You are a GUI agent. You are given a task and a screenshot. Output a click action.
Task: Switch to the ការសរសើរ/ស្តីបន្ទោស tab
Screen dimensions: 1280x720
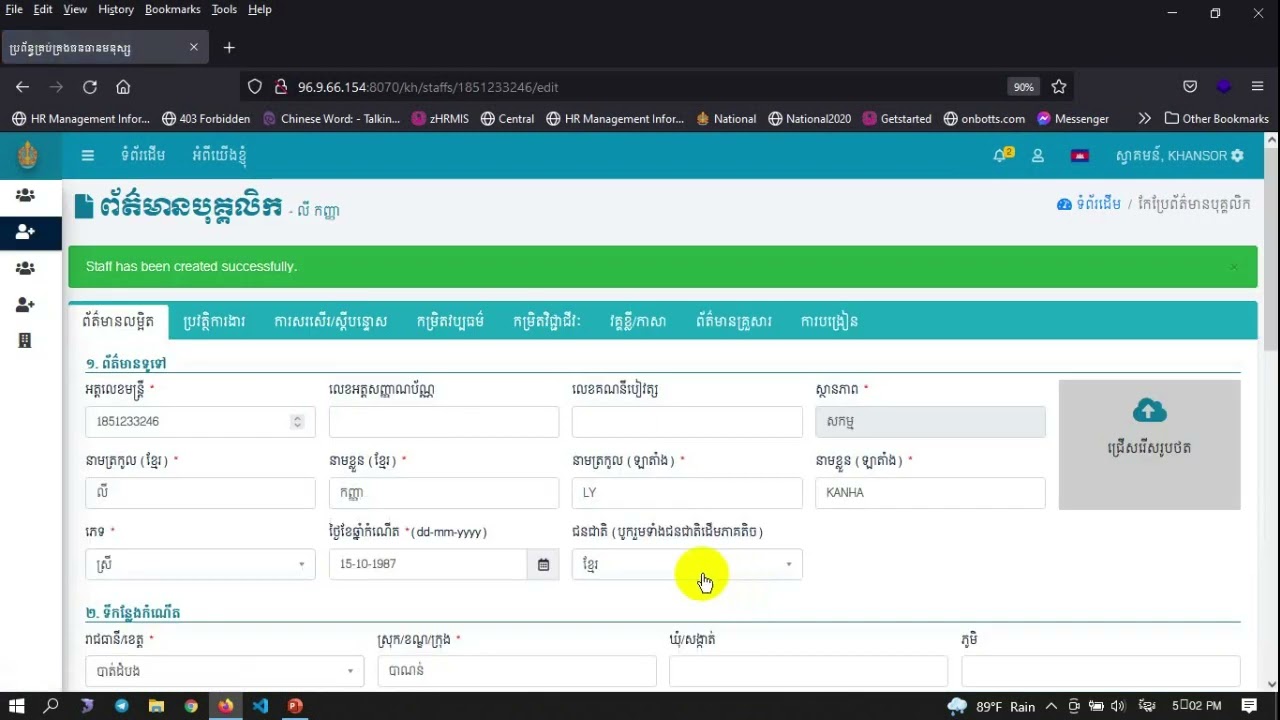click(330, 321)
